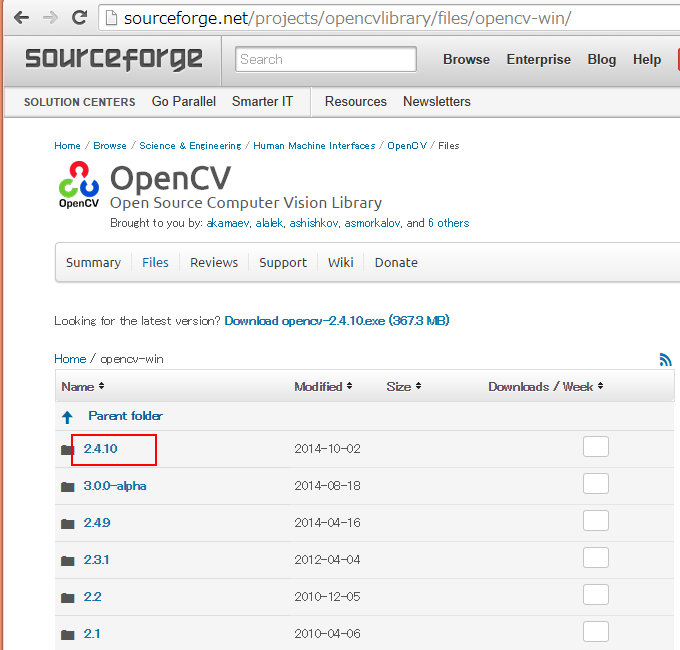
Task: Click Home in top breadcrumb
Action: point(67,146)
